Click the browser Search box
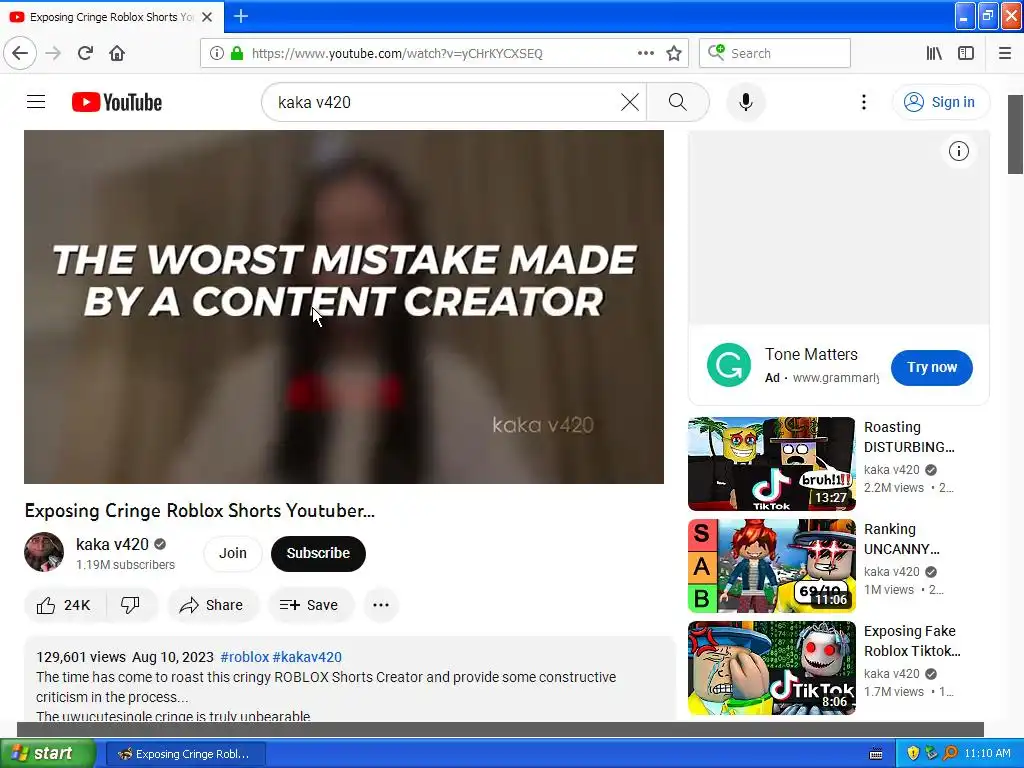Screen dimensions: 1024x768 775,53
